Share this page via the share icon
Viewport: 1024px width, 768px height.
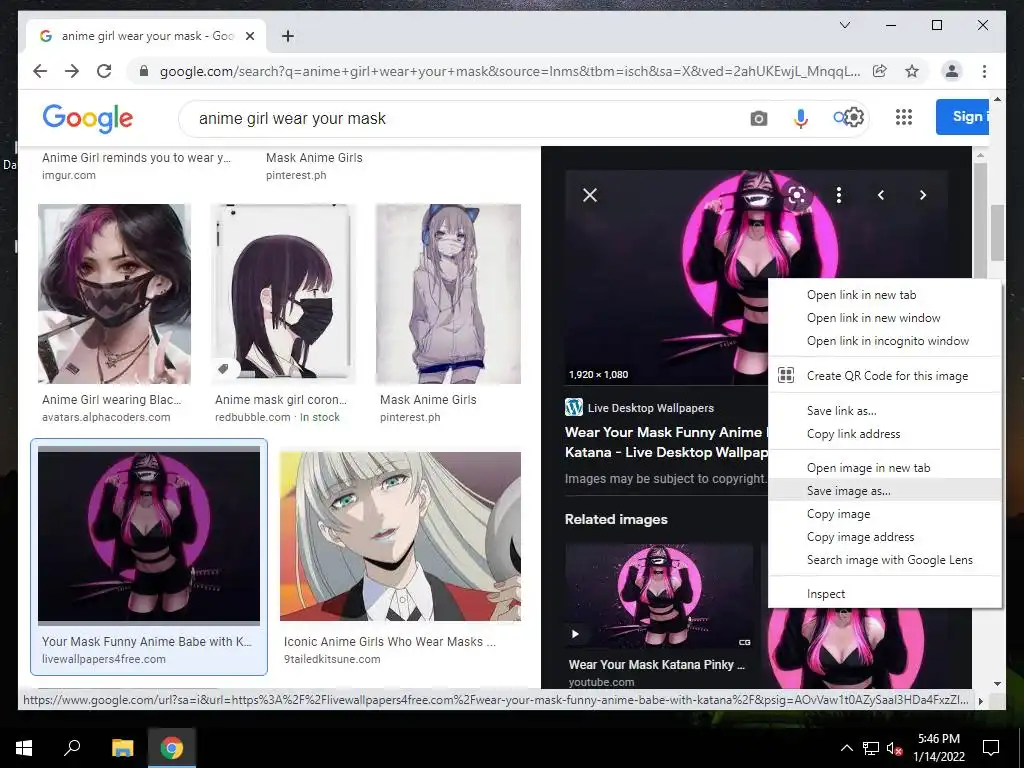pos(880,71)
